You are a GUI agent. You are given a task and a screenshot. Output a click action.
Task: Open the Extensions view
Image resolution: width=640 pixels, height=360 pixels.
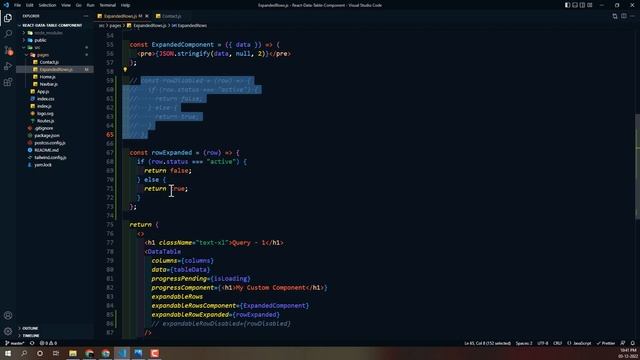point(8,82)
